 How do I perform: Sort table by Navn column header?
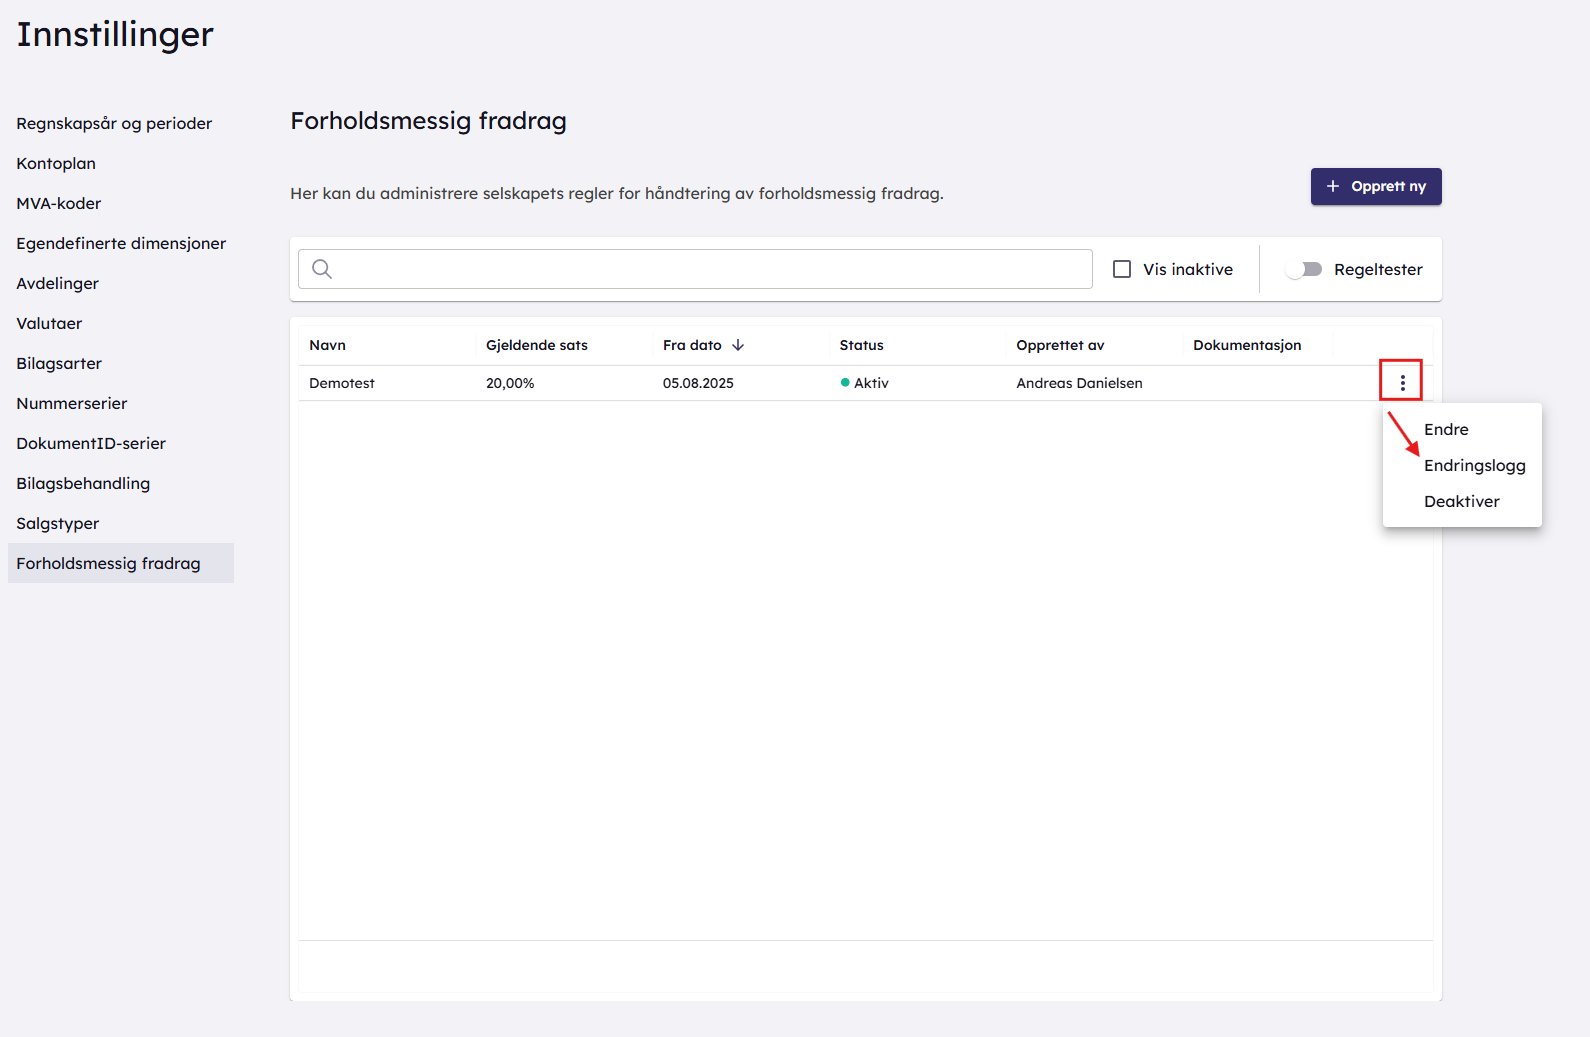[327, 345]
